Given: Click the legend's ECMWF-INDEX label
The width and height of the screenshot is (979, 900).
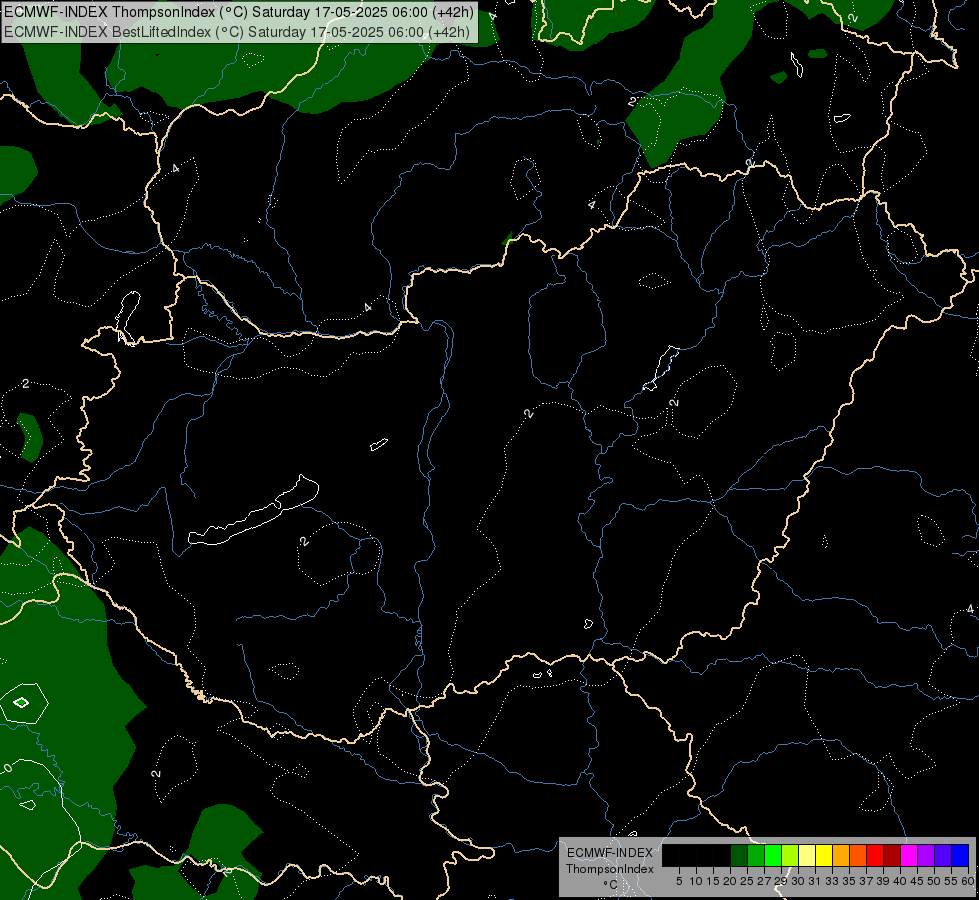Looking at the screenshot, I should pyautogui.click(x=610, y=853).
